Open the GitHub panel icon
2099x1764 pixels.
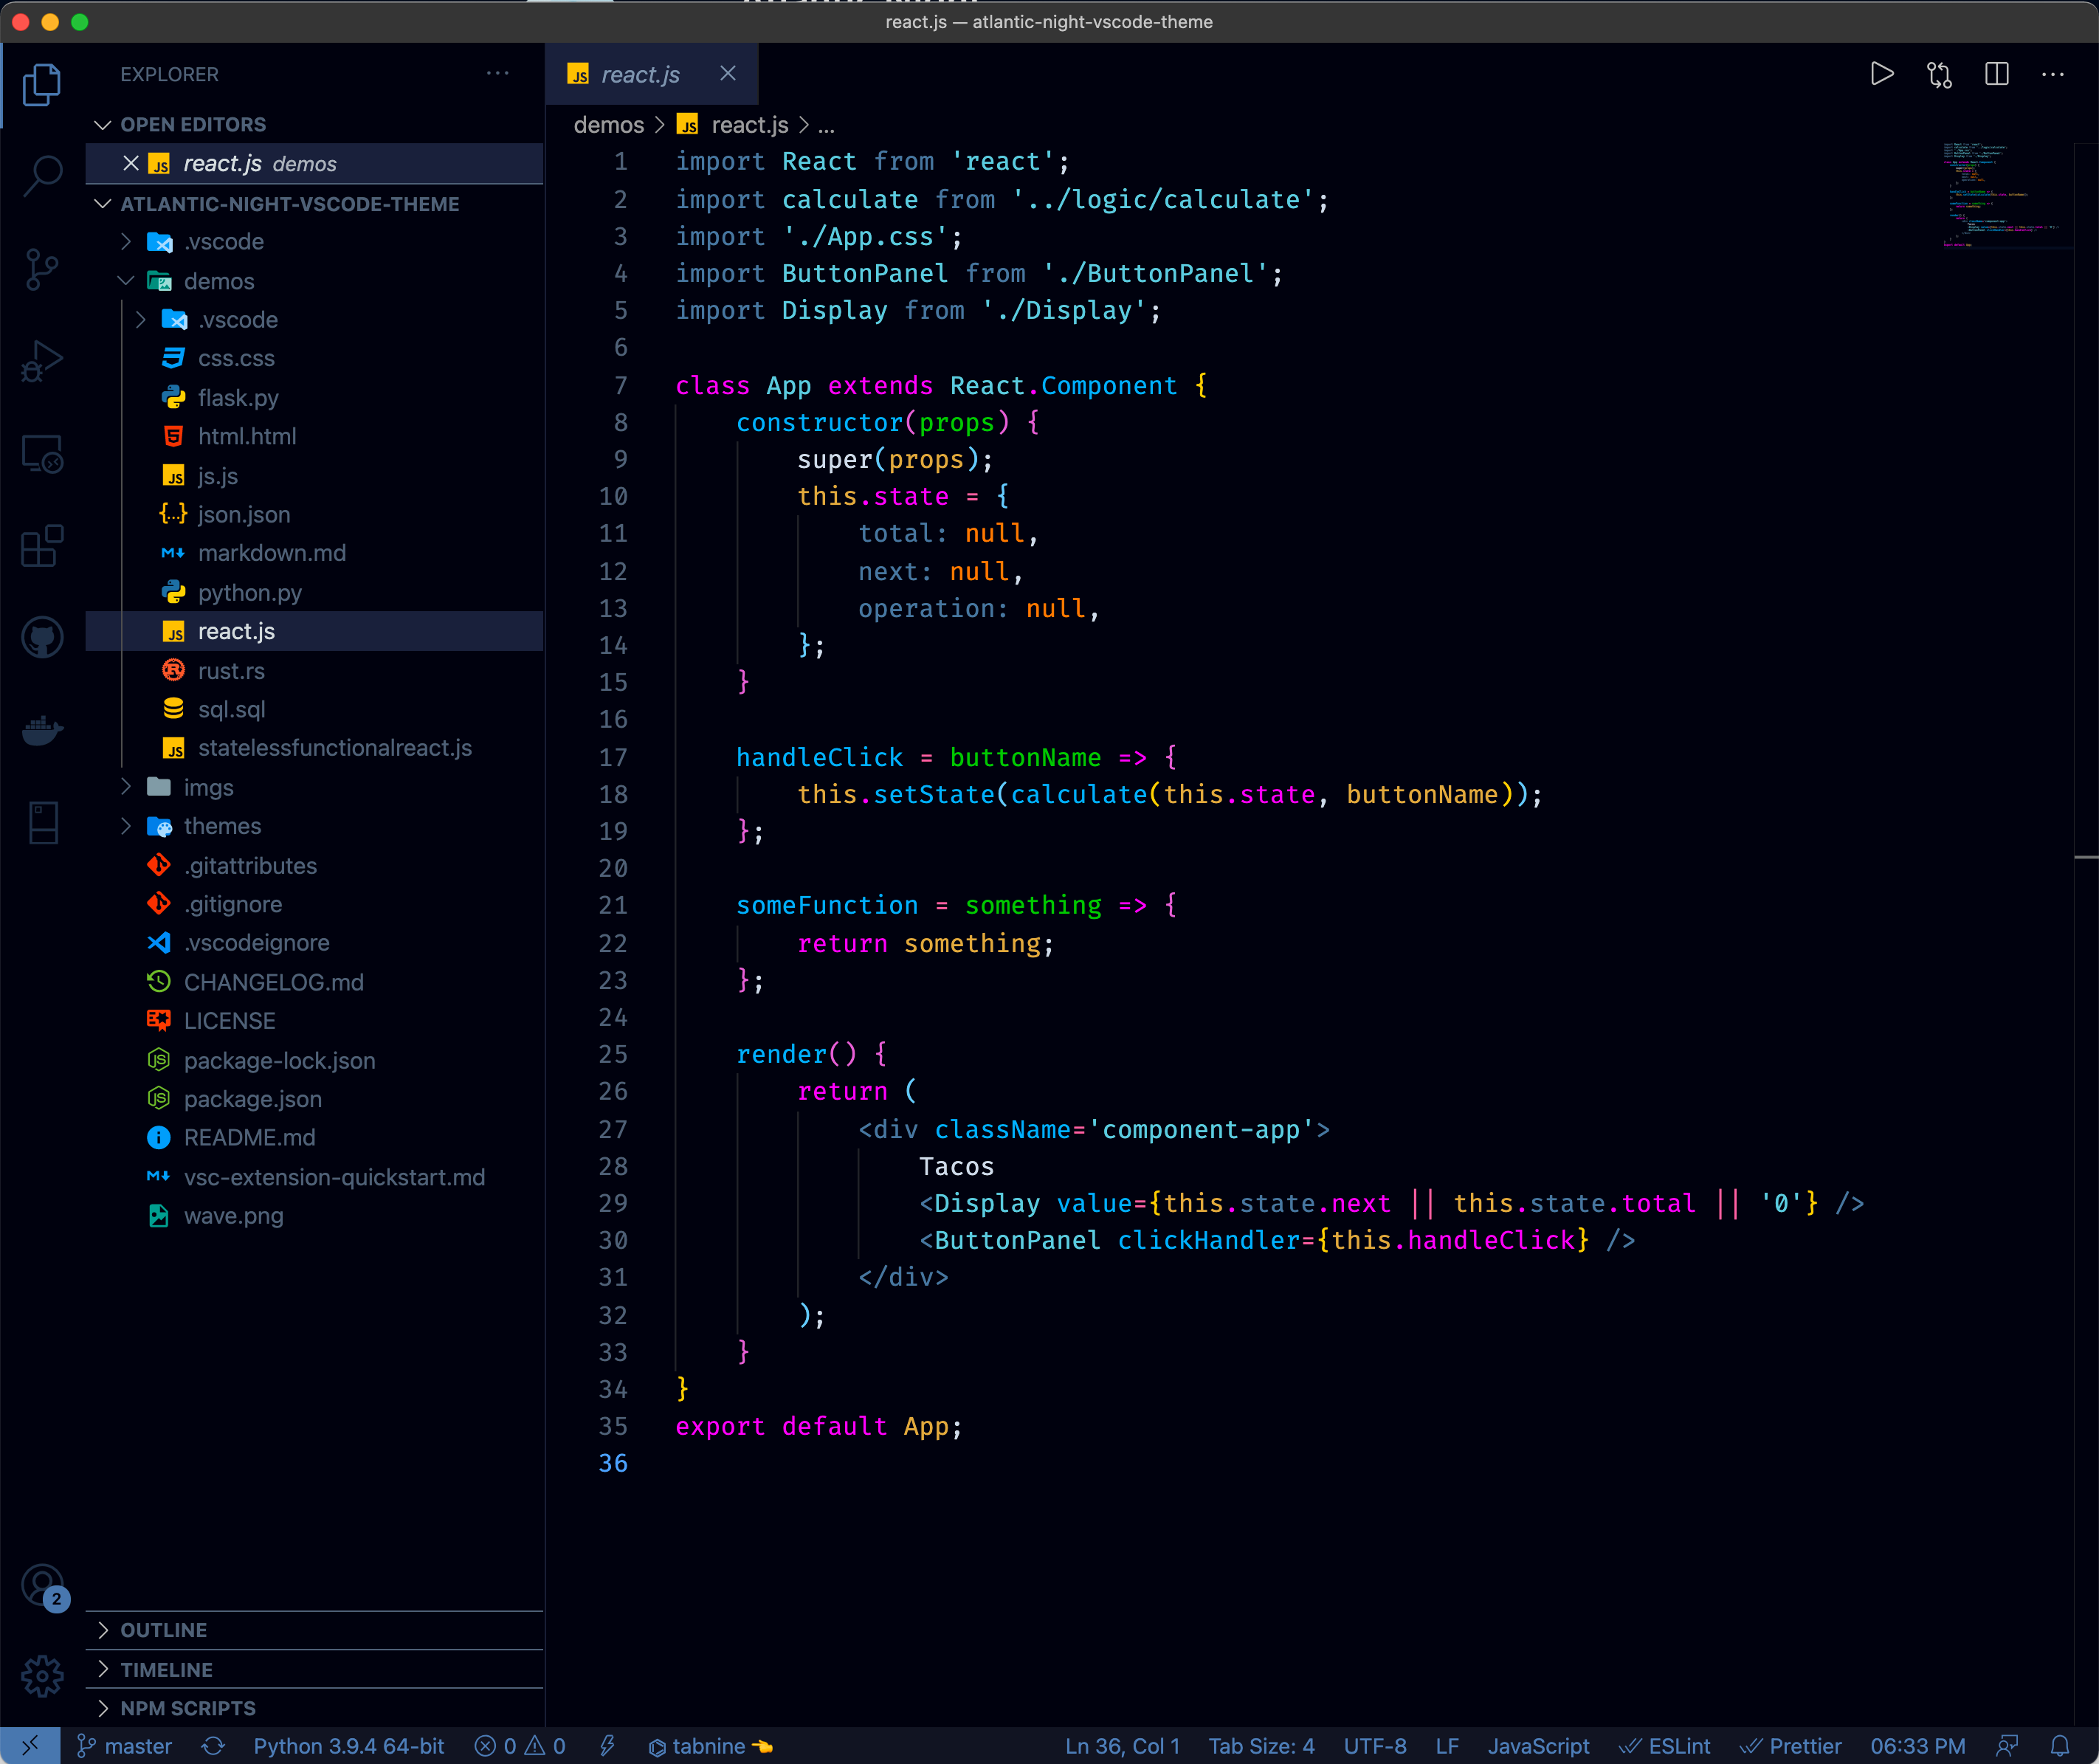pyautogui.click(x=42, y=638)
